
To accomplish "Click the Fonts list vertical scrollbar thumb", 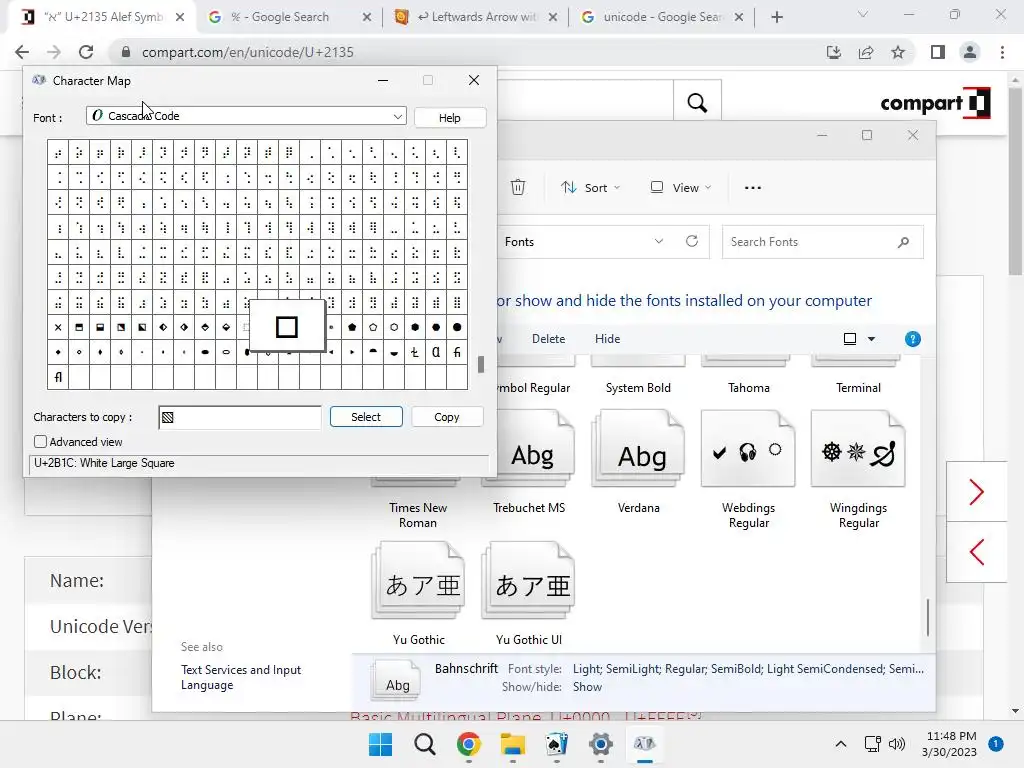I will pos(927,617).
